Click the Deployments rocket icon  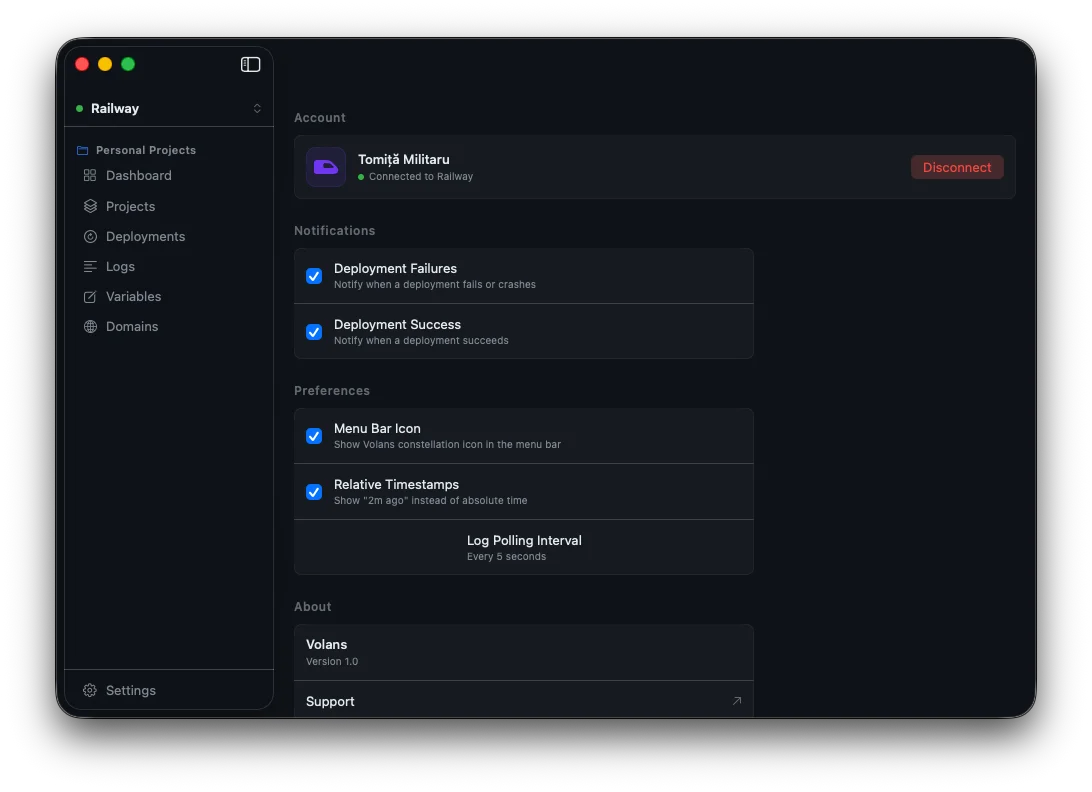click(x=89, y=236)
